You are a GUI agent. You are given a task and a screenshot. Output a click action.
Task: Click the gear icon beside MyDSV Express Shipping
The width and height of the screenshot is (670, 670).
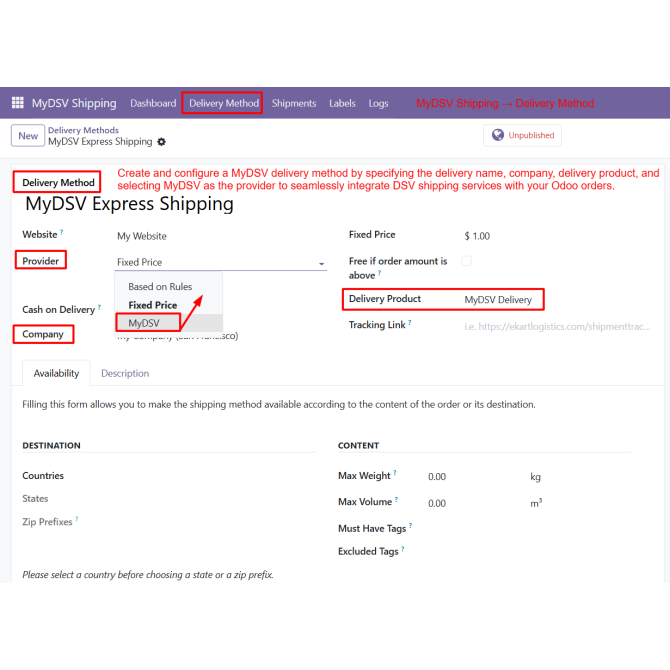click(x=161, y=142)
